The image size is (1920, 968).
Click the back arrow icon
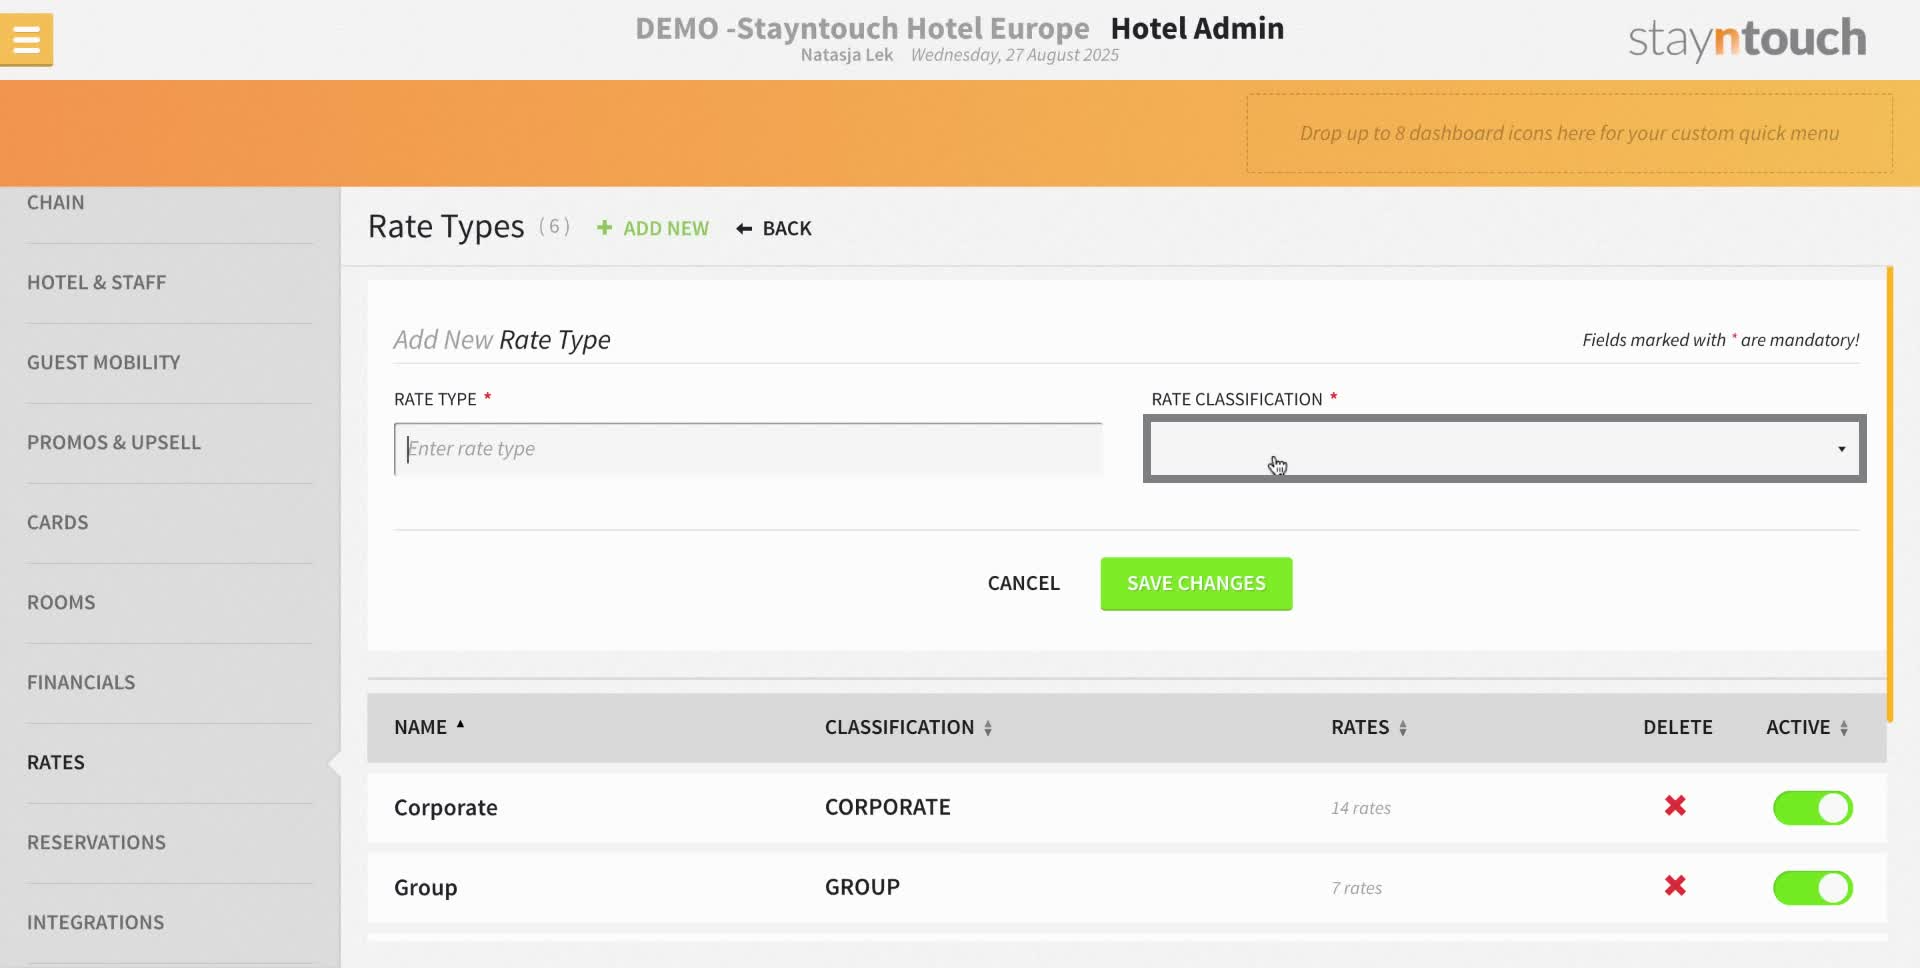[x=744, y=229]
